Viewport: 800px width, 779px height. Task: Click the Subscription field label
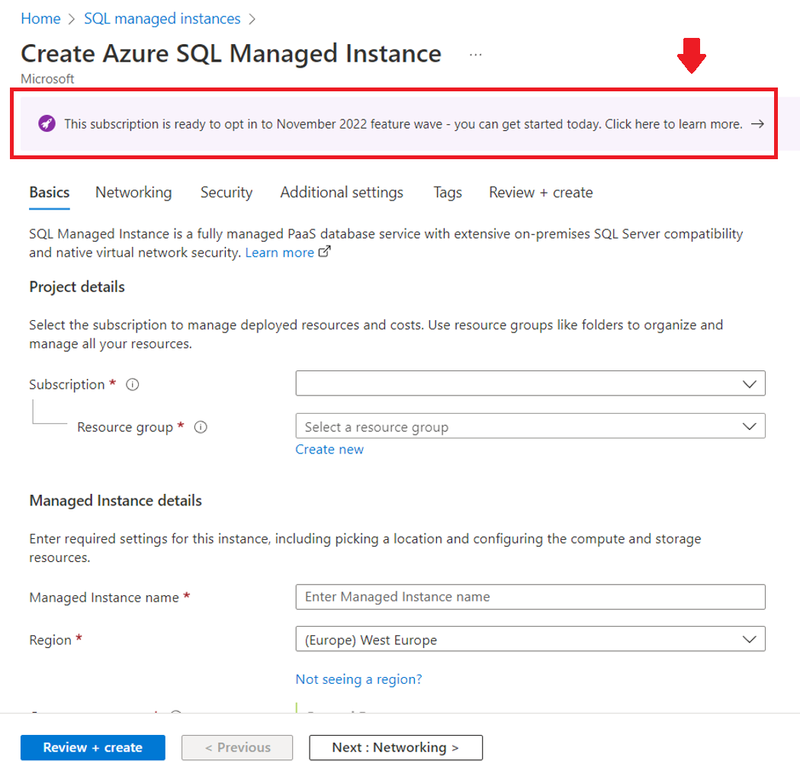pyautogui.click(x=67, y=384)
